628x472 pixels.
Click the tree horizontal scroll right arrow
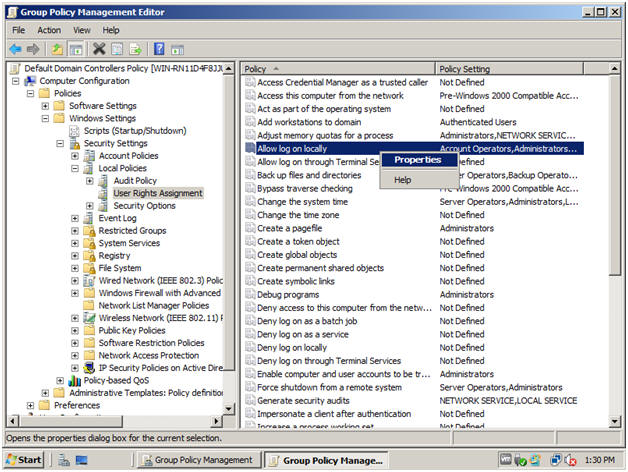click(x=216, y=421)
